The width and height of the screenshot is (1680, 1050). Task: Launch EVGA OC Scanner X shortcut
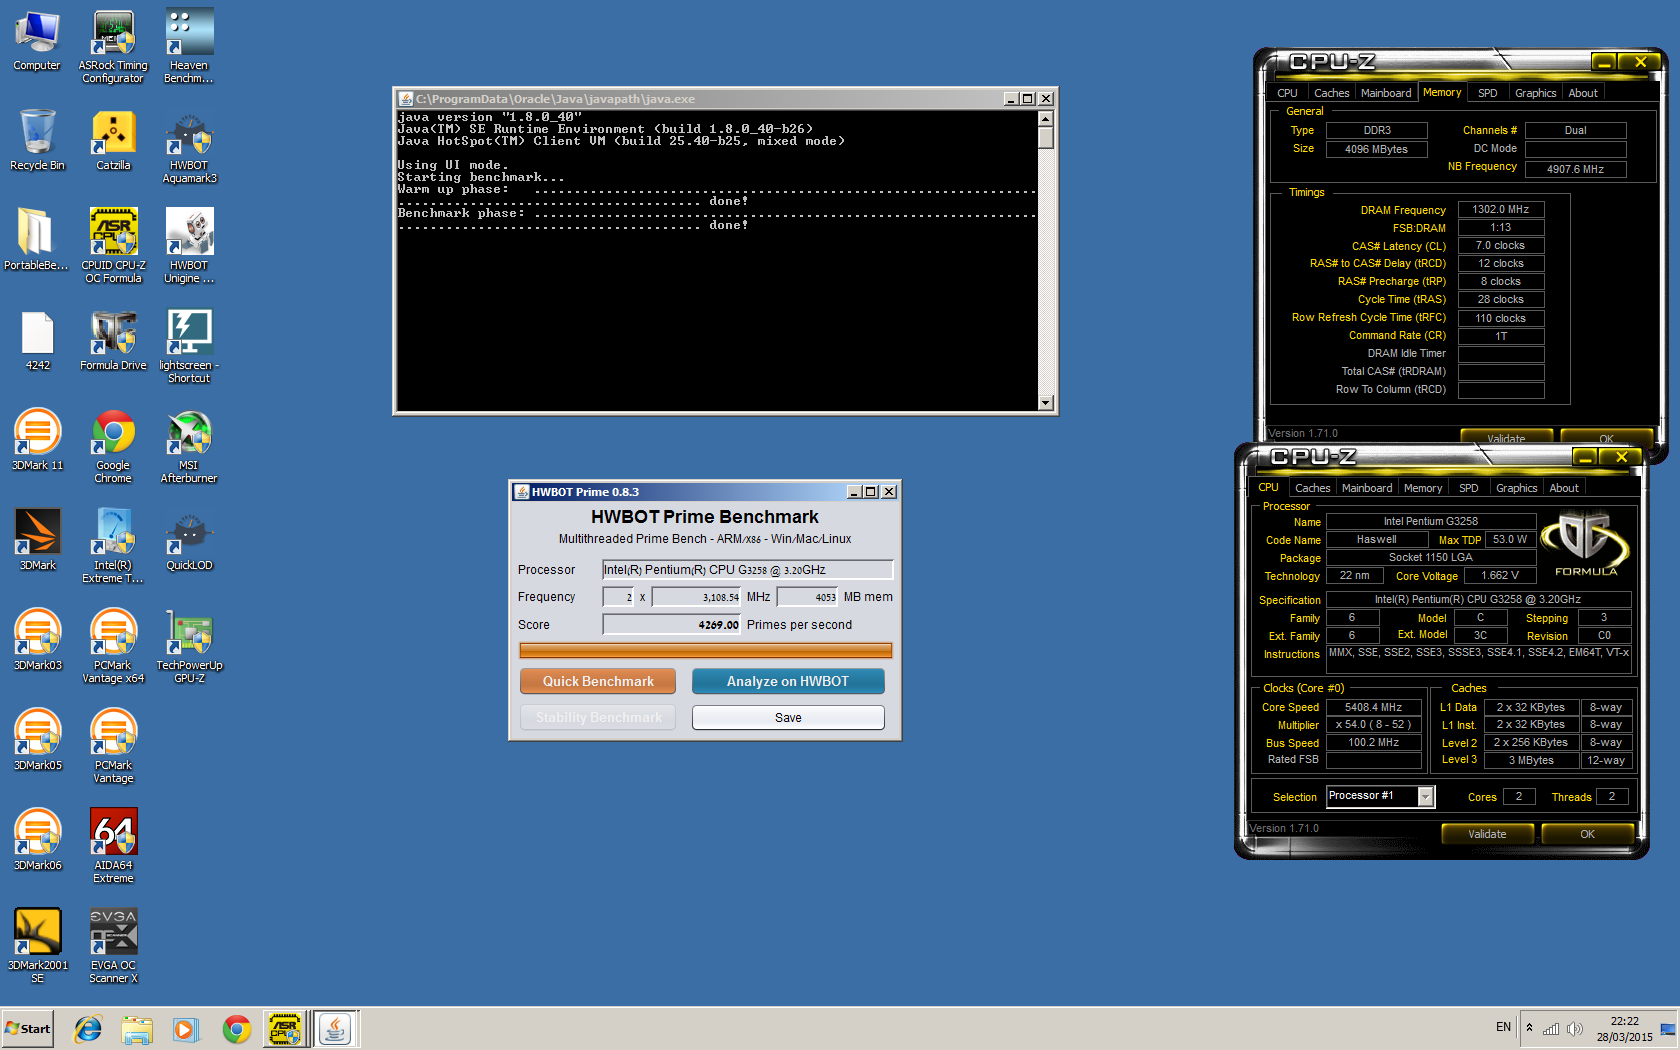tap(113, 946)
